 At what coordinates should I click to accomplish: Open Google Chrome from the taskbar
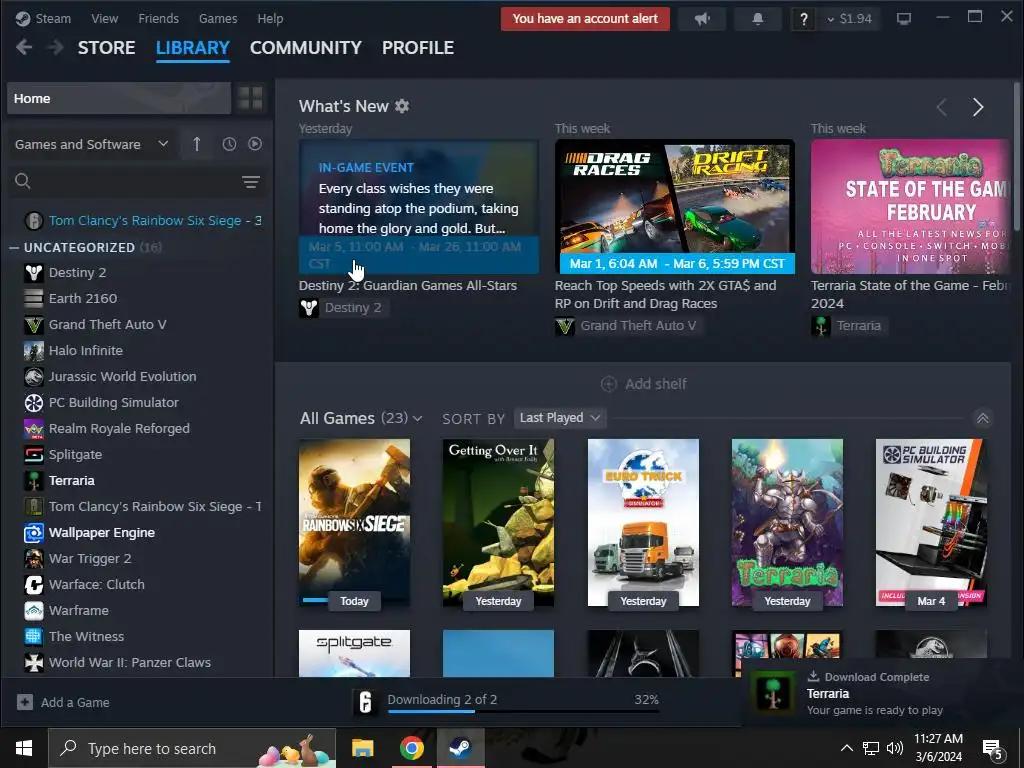[411, 748]
